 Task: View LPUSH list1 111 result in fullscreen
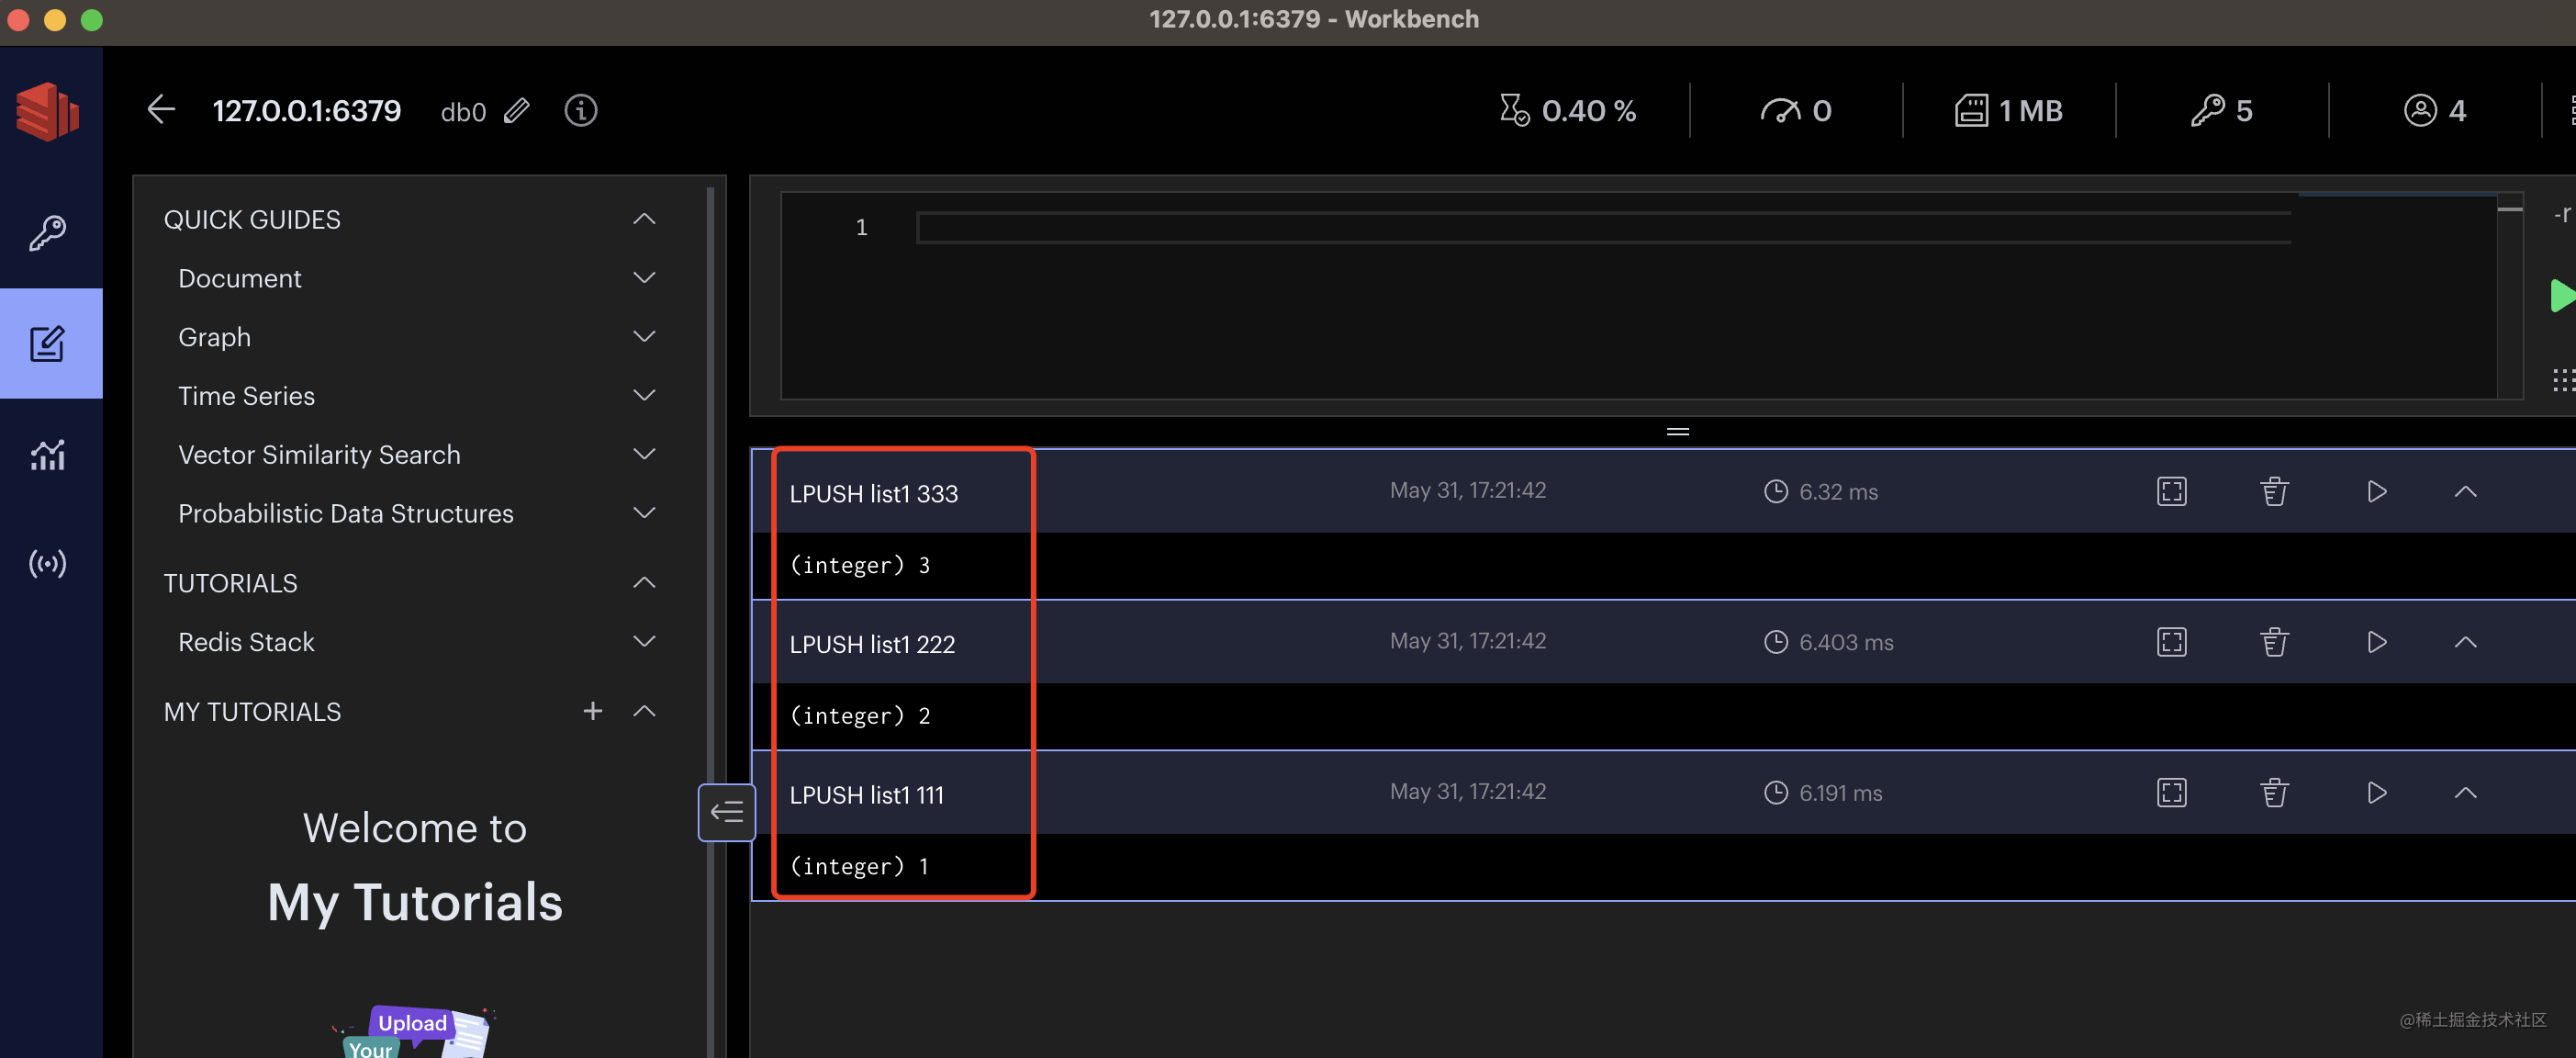tap(2171, 793)
